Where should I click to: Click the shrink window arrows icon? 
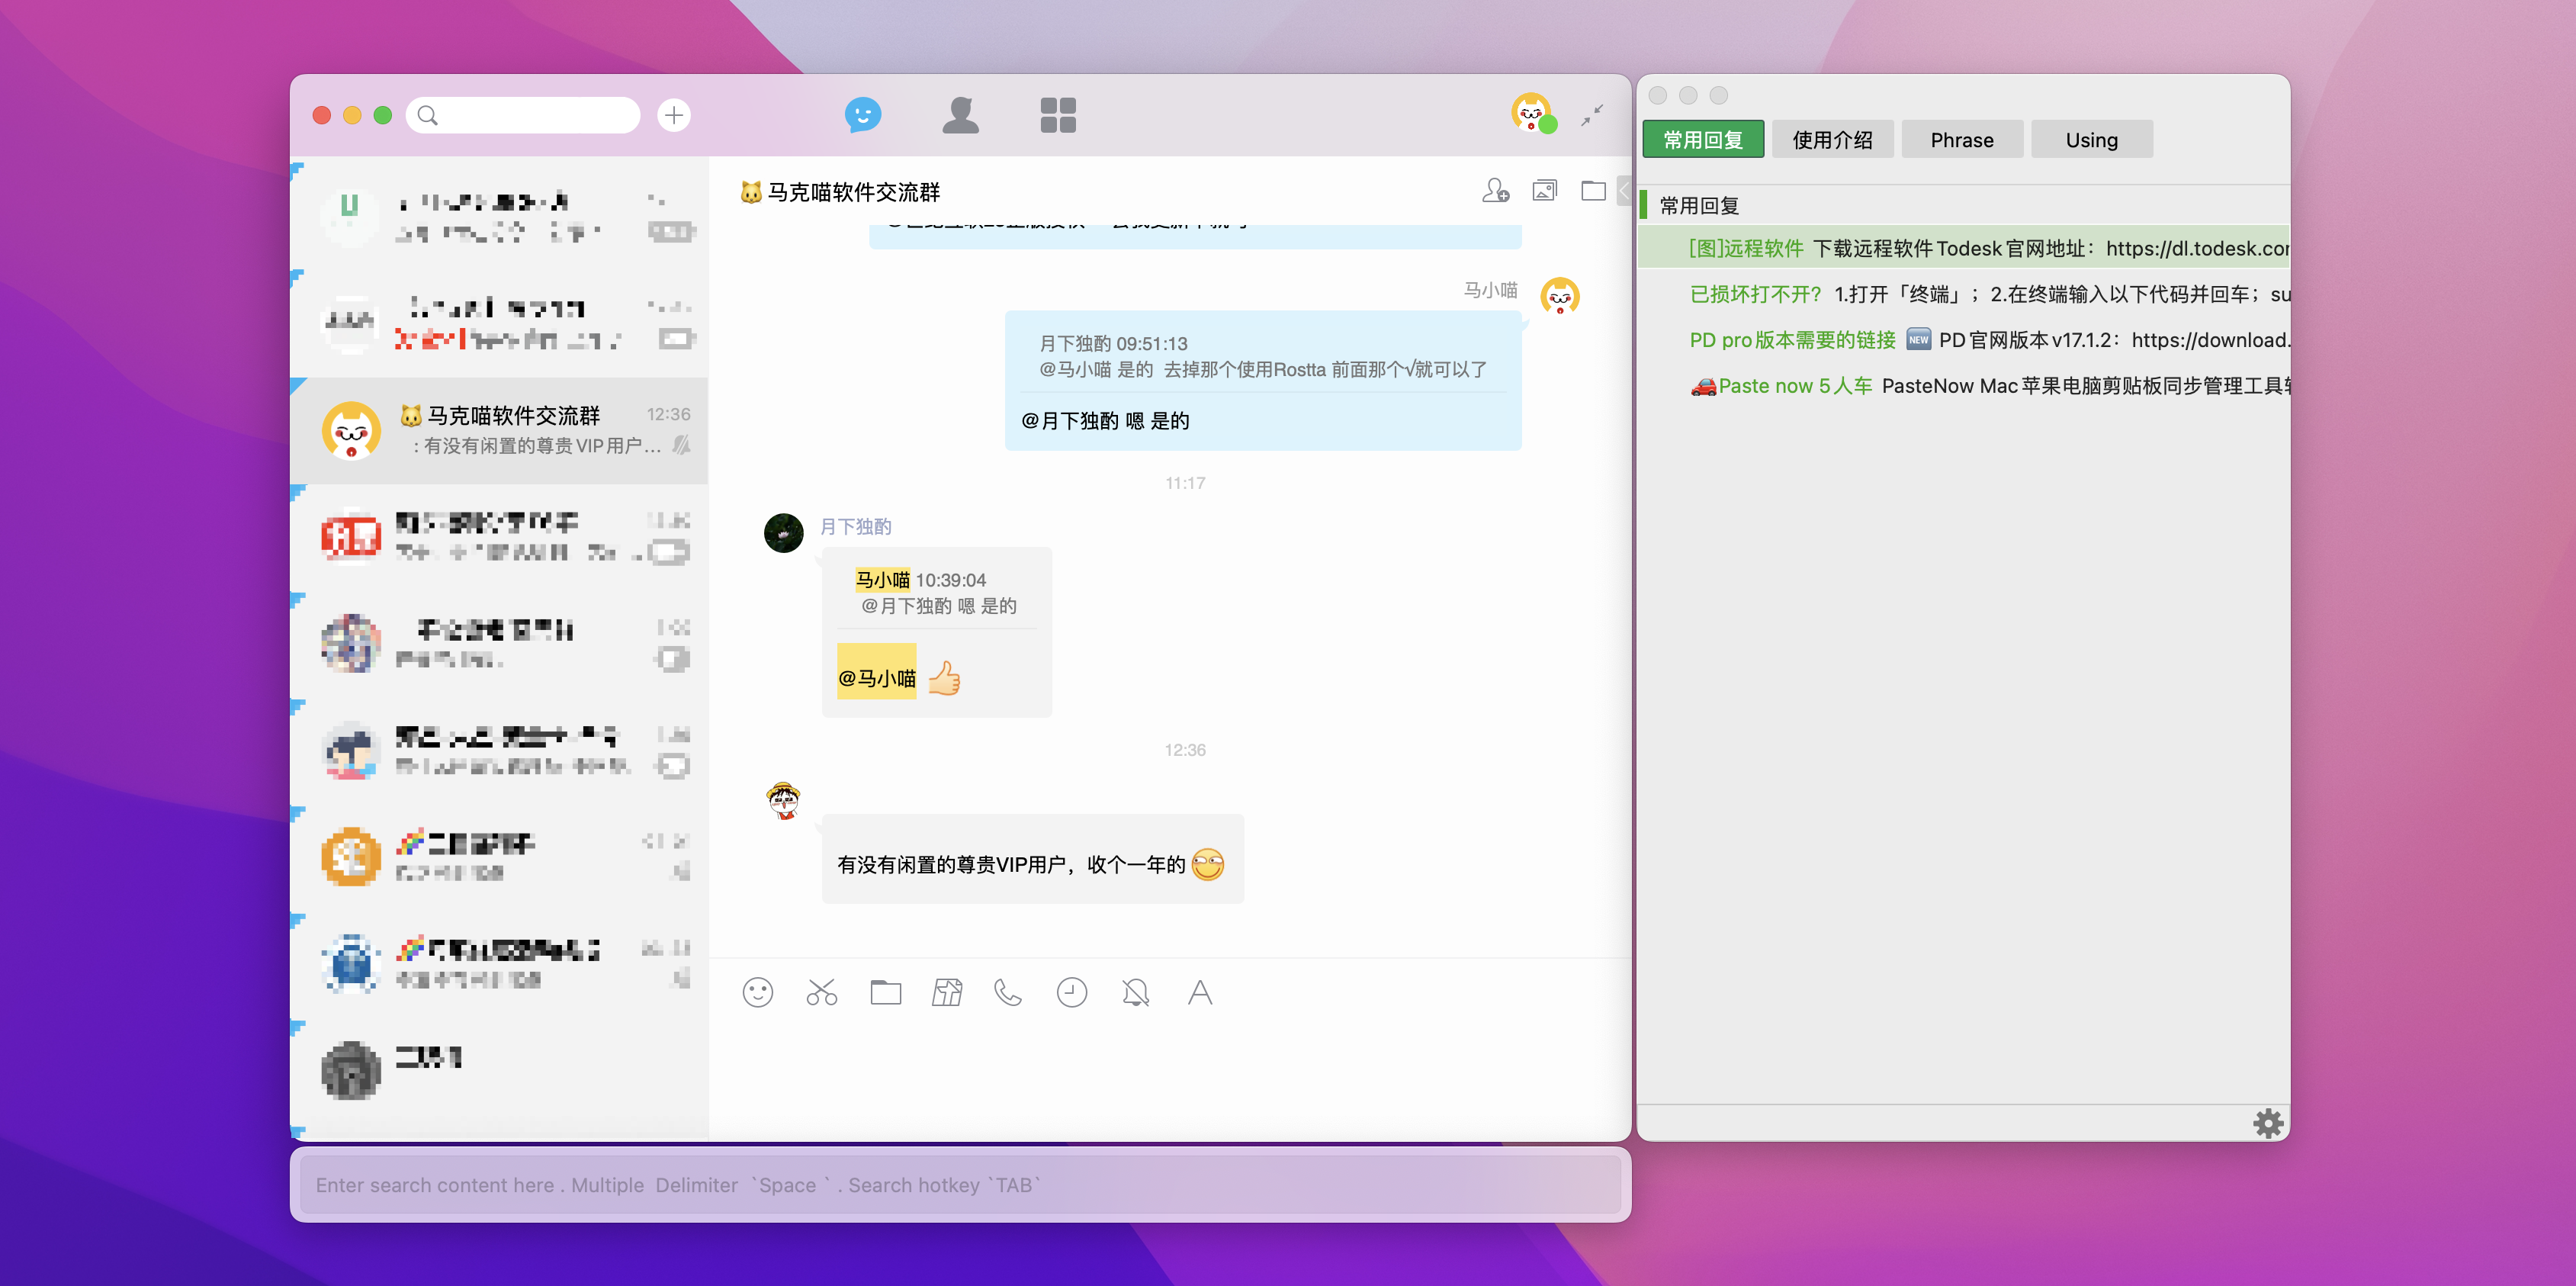pyautogui.click(x=1593, y=115)
